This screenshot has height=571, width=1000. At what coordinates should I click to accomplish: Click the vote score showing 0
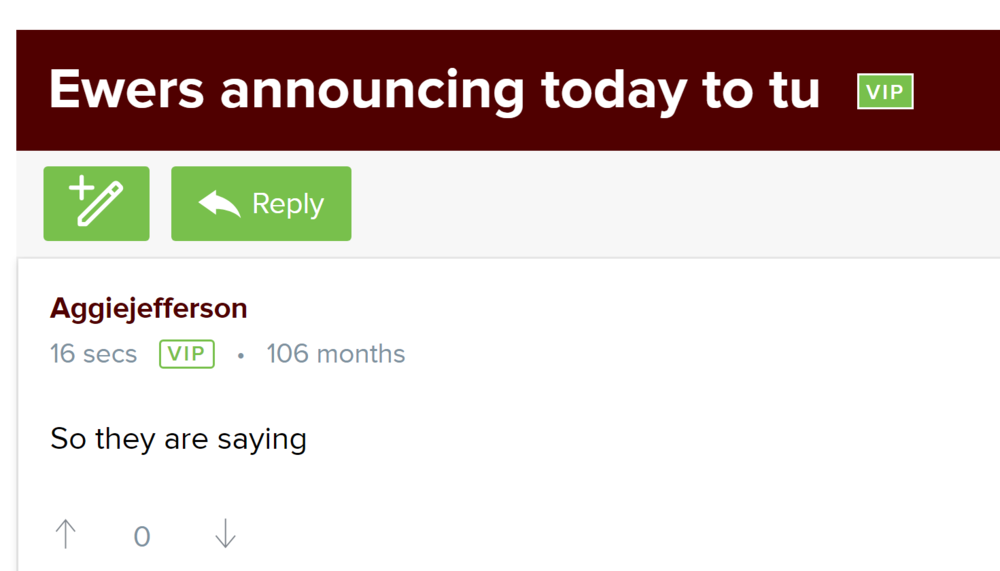(x=142, y=537)
